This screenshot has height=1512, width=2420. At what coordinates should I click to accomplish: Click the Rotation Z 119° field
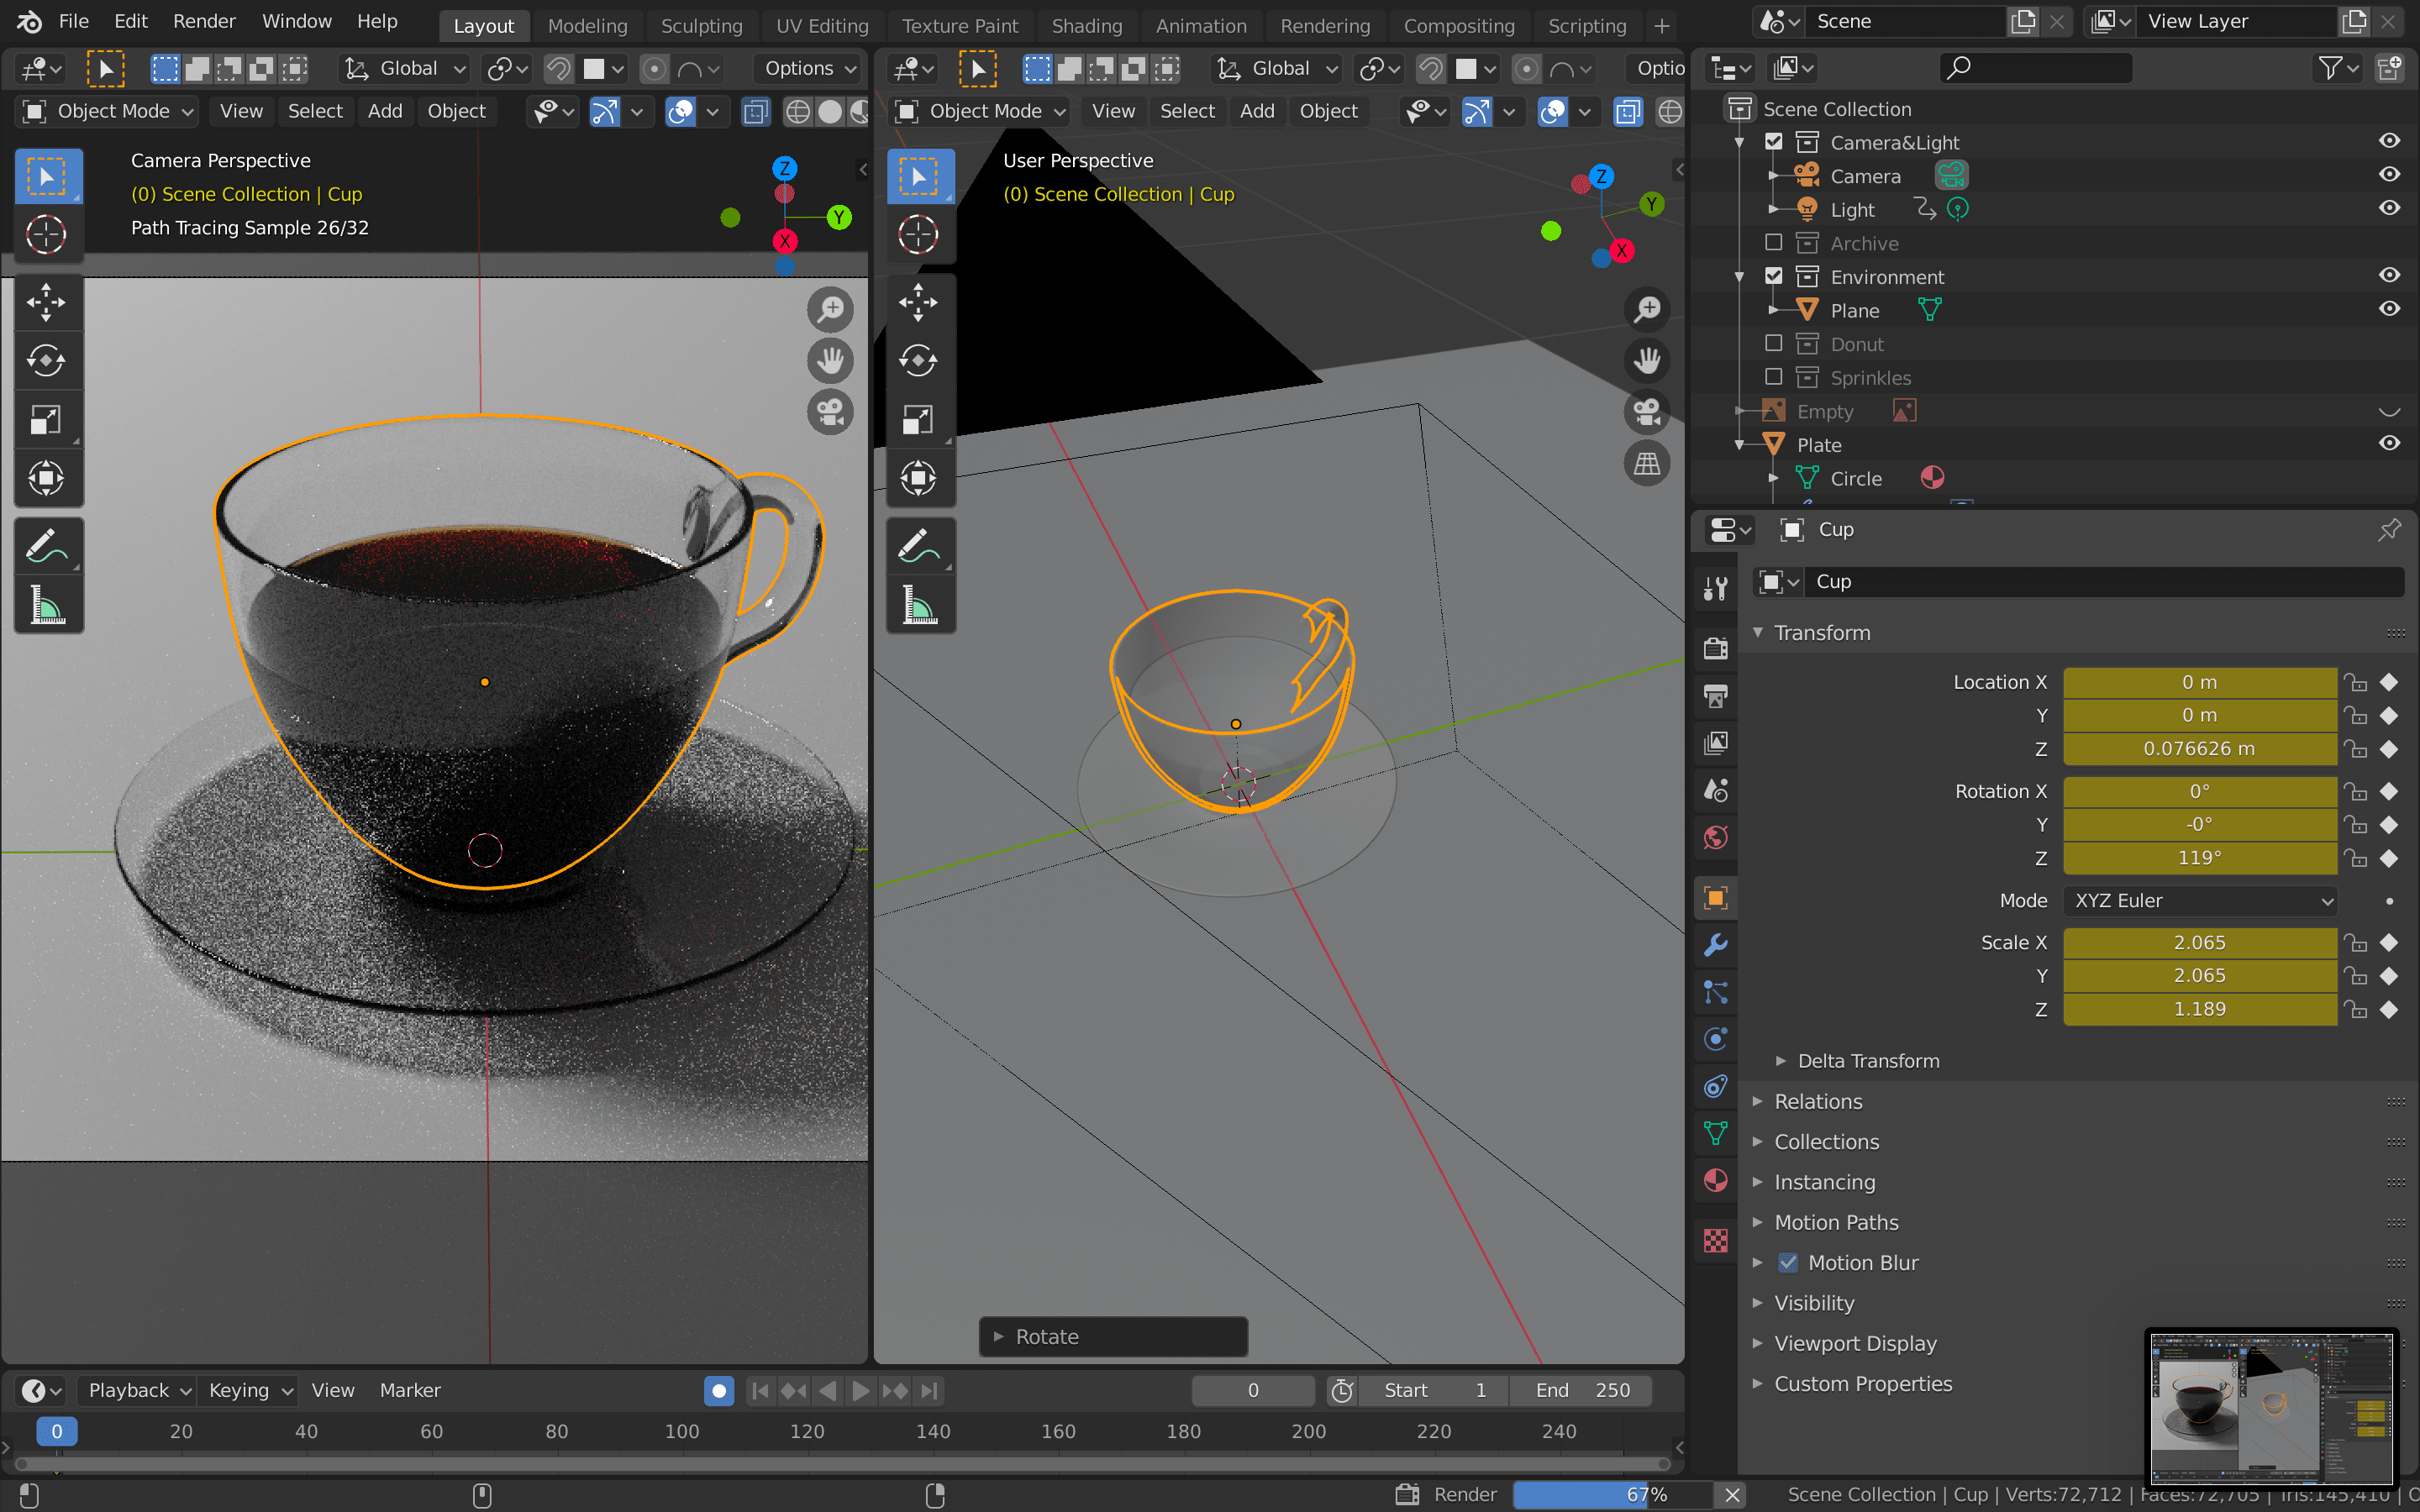[x=2200, y=859]
